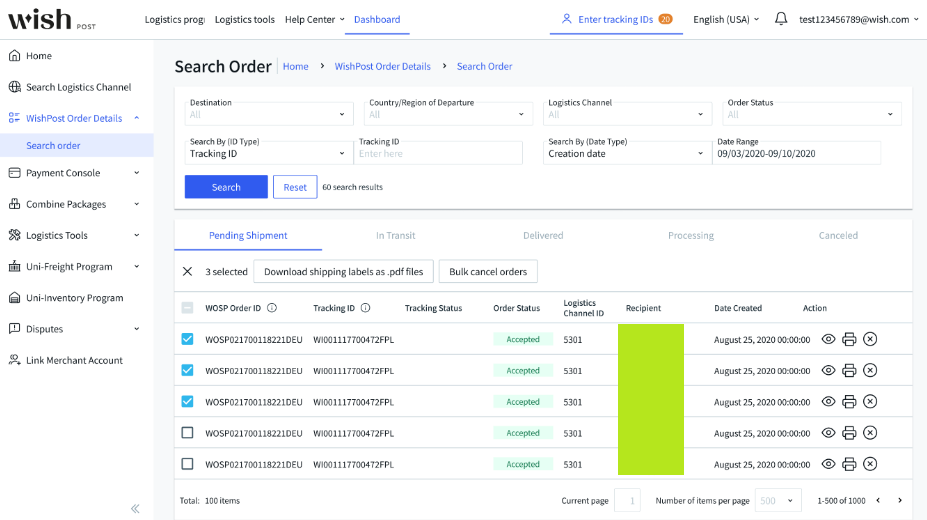Click the info icon next to WOSP Order ID

coord(272,308)
